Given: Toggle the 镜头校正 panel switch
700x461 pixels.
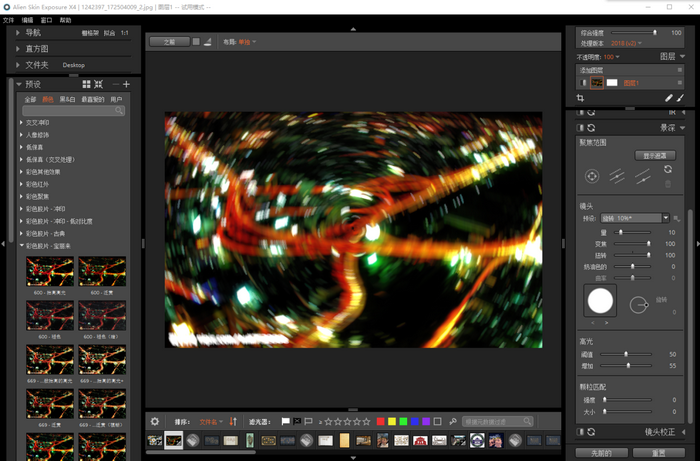Looking at the screenshot, I should [581, 432].
